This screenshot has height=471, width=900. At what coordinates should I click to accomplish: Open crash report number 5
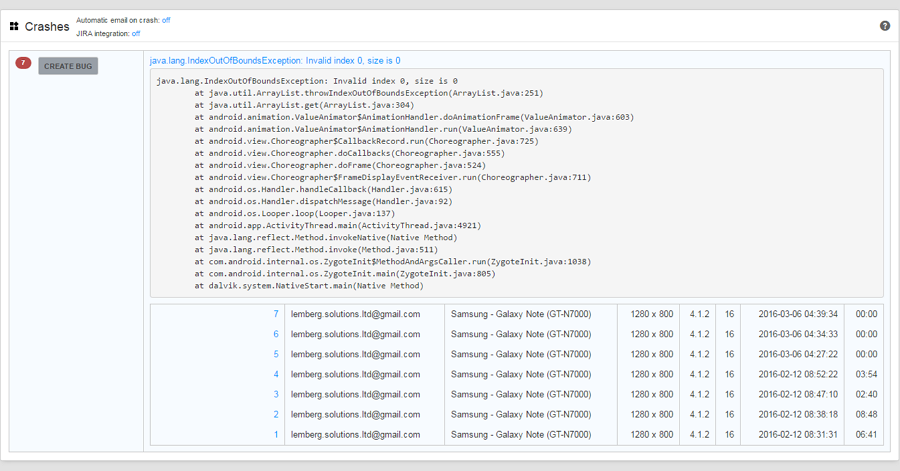[x=276, y=355]
